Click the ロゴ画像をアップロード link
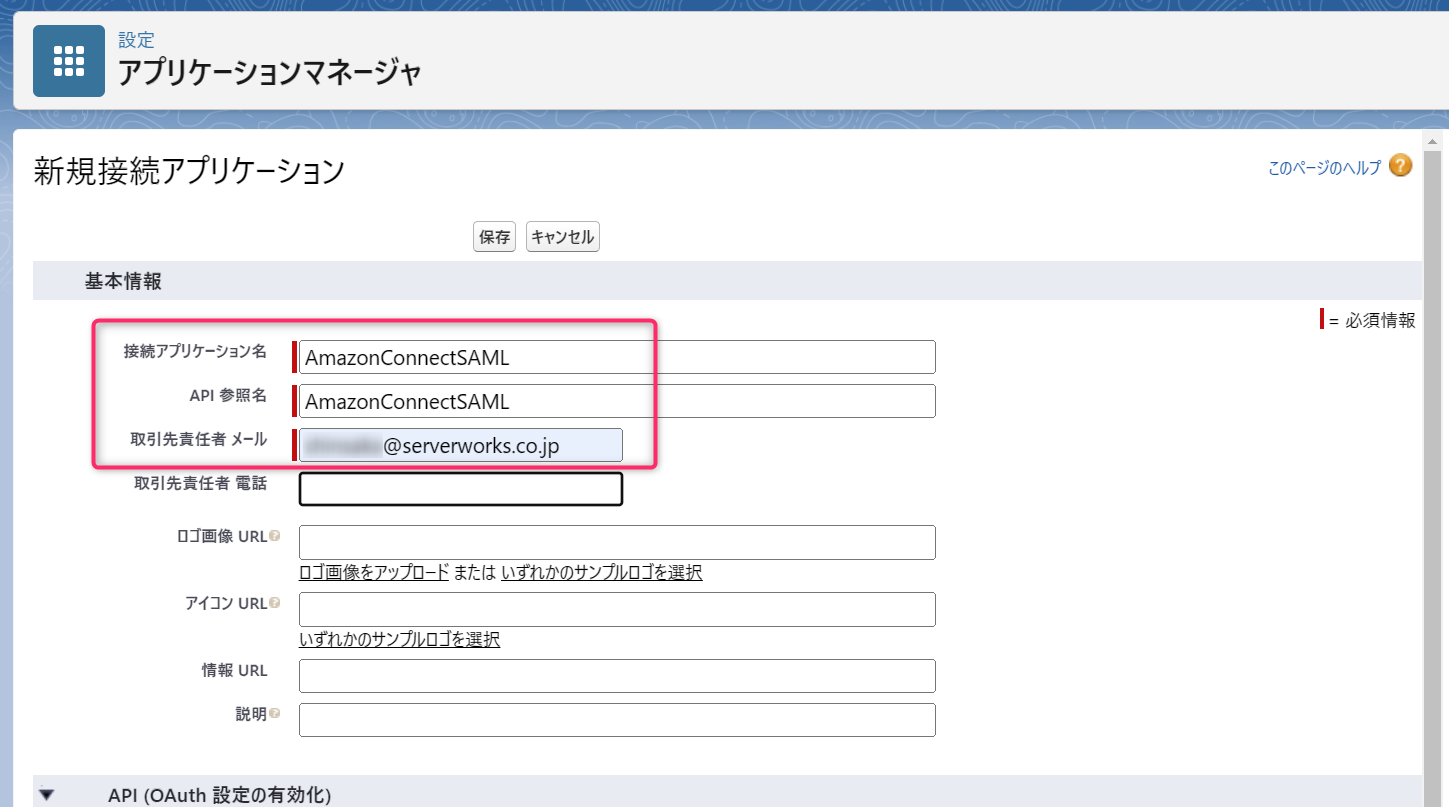Screen dimensions: 1449x807 click(x=374, y=573)
